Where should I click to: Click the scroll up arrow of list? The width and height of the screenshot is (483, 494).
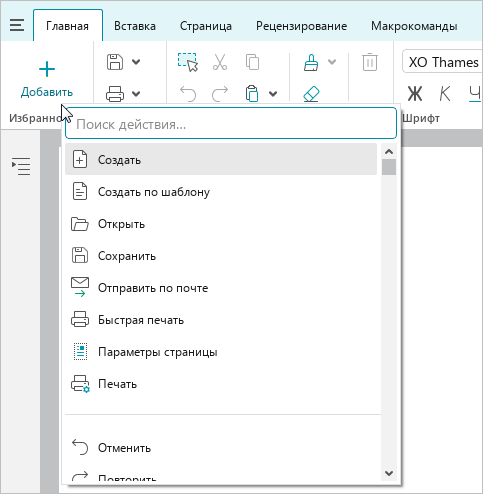pyautogui.click(x=389, y=152)
